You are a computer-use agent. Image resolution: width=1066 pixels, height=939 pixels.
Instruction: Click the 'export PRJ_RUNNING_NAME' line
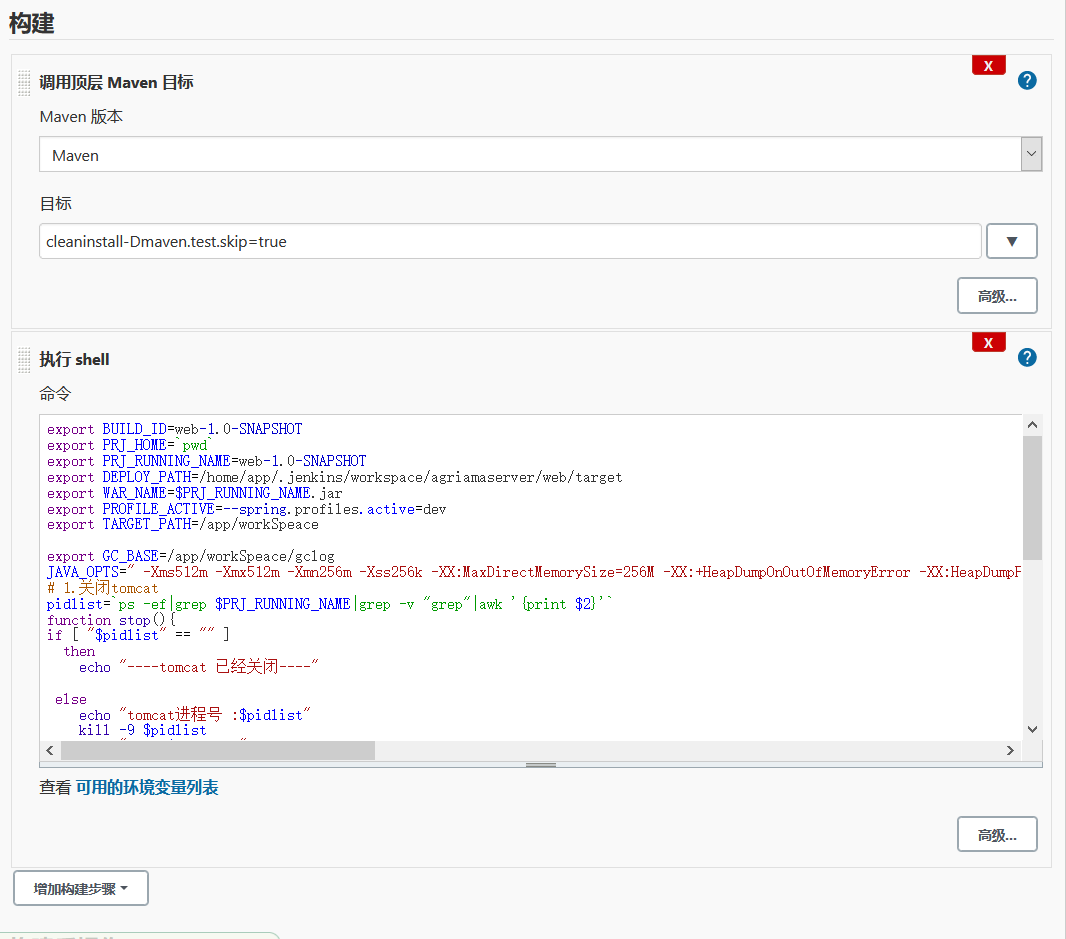click(x=207, y=461)
